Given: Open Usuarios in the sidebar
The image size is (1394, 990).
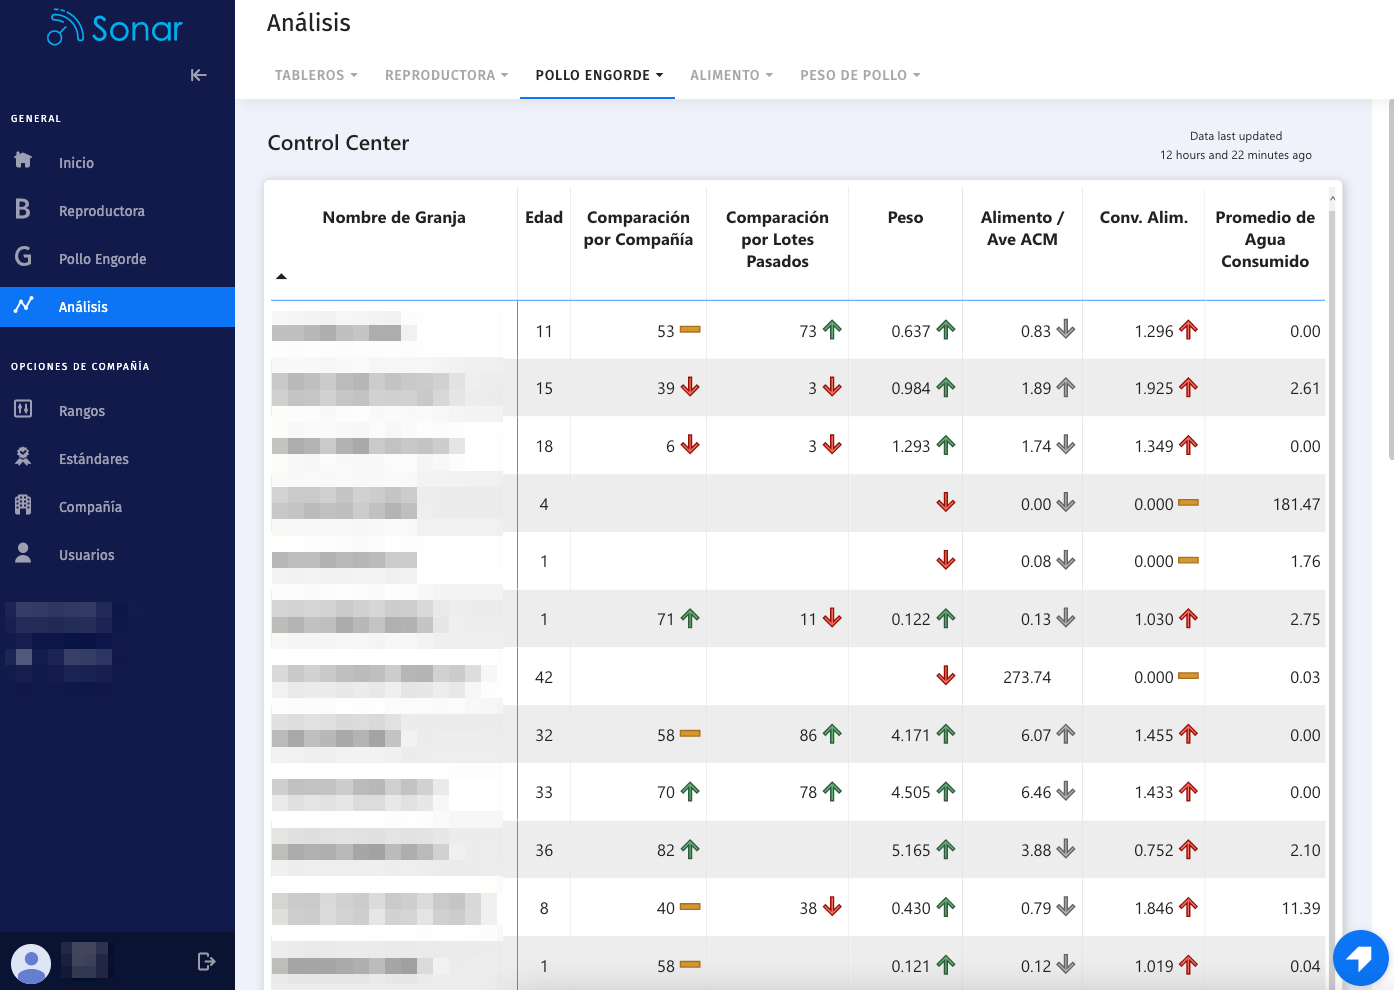Looking at the screenshot, I should click(x=86, y=555).
